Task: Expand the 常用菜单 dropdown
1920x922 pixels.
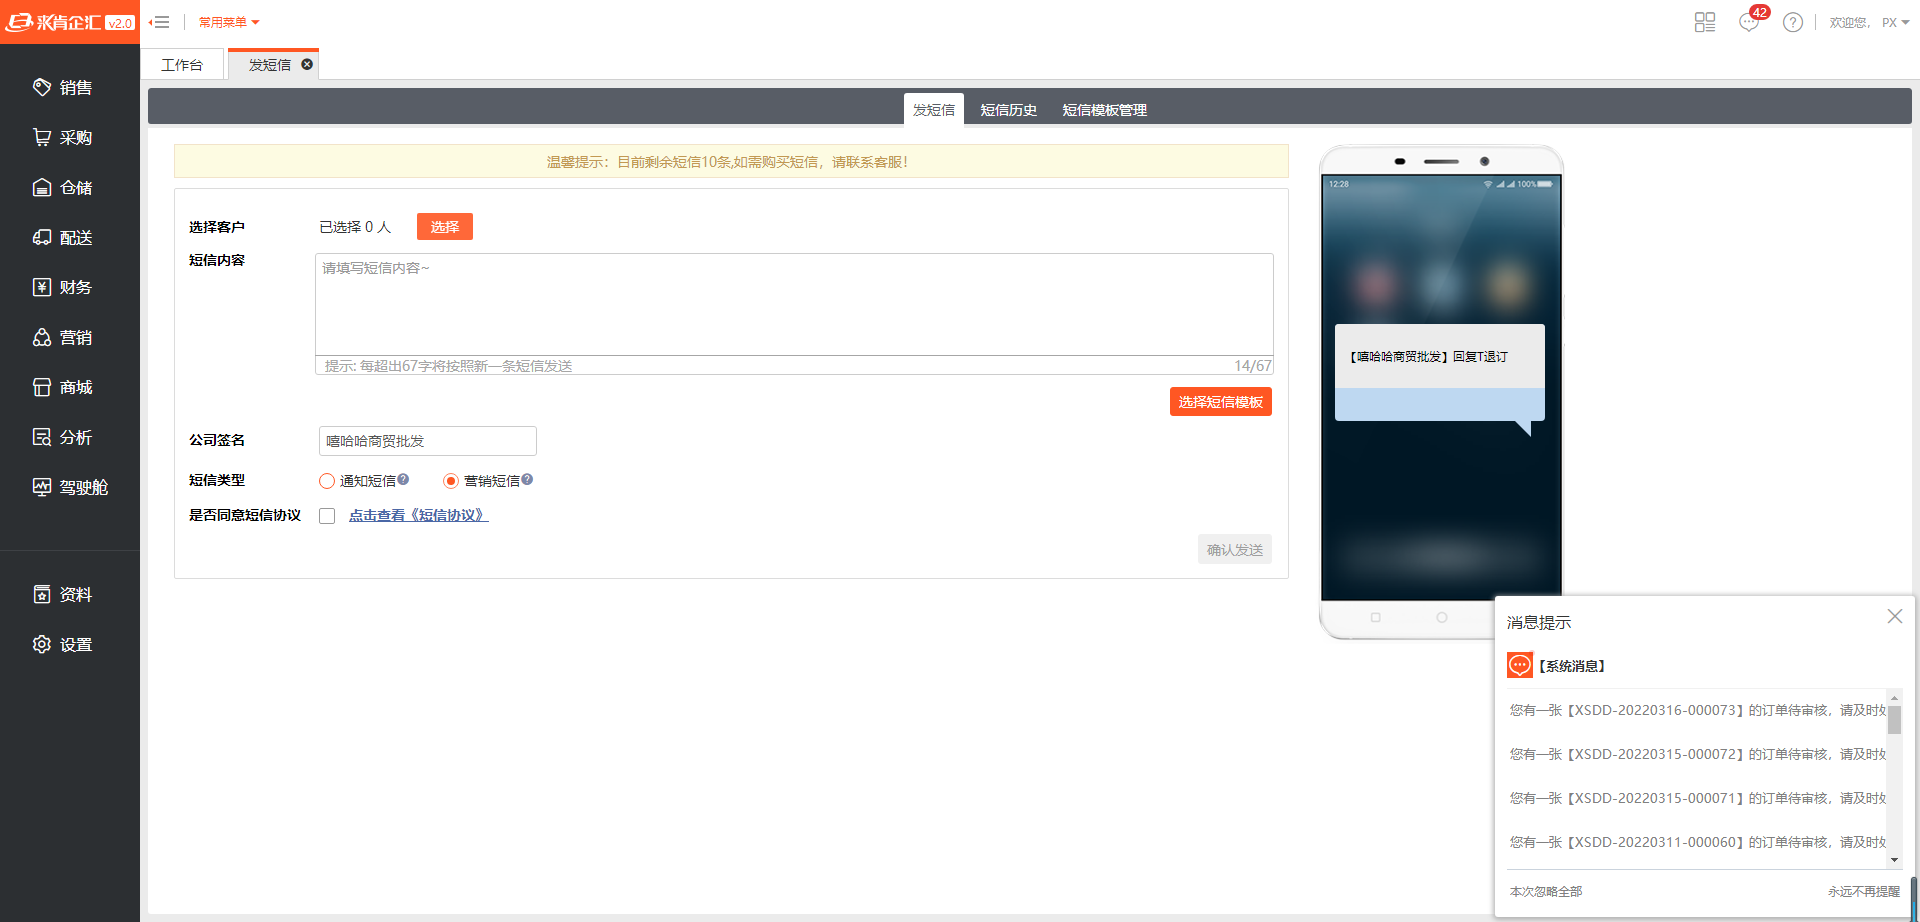Action: [229, 22]
